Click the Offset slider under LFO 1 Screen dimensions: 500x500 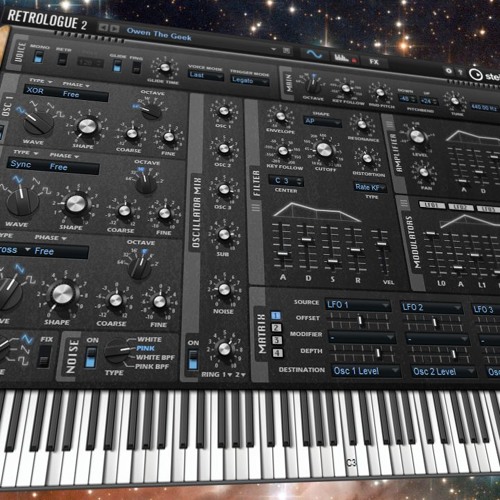pos(359,320)
